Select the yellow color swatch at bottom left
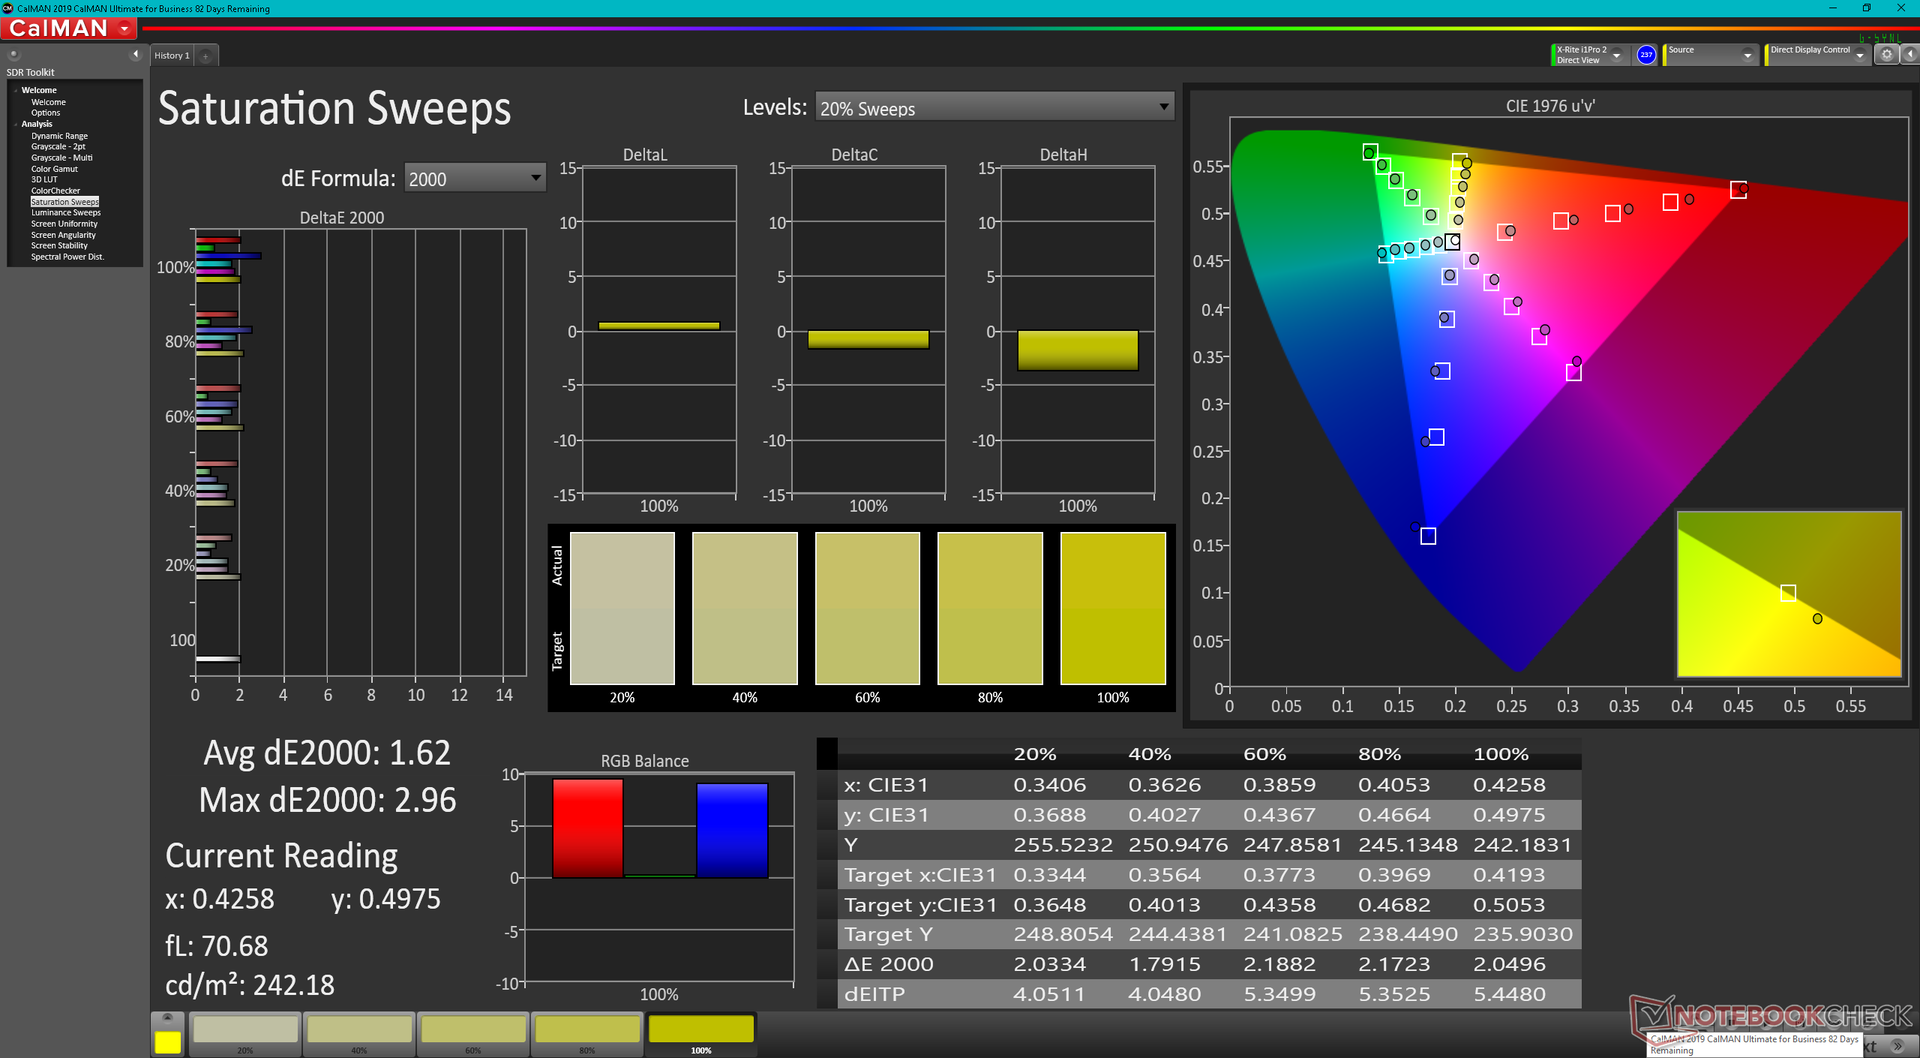The width and height of the screenshot is (1920, 1058). coord(167,1042)
